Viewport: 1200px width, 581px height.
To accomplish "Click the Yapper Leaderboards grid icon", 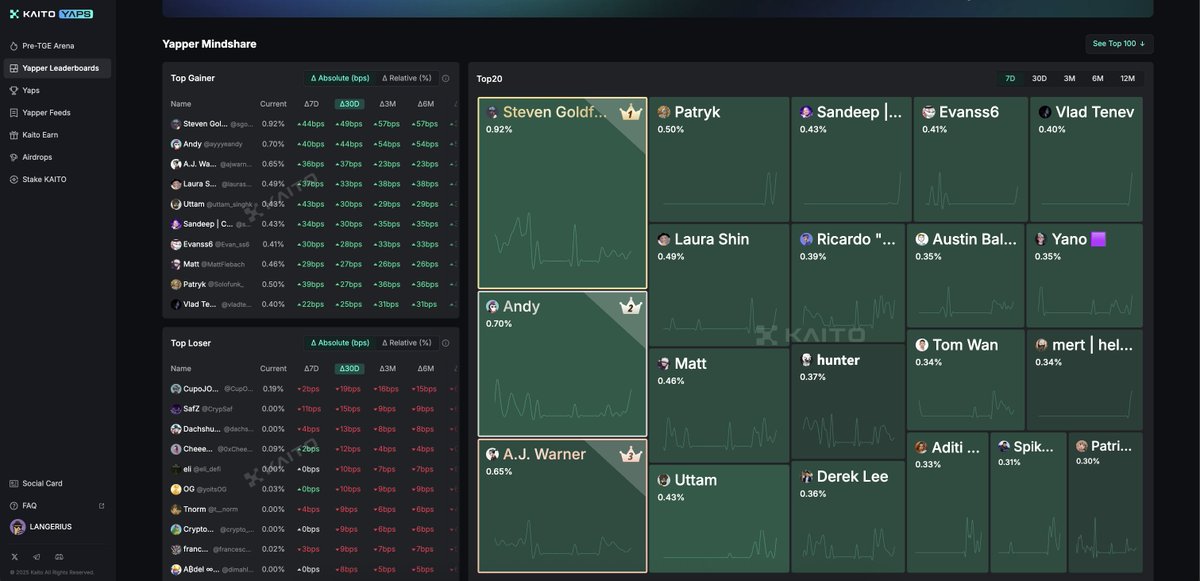I will (x=14, y=68).
